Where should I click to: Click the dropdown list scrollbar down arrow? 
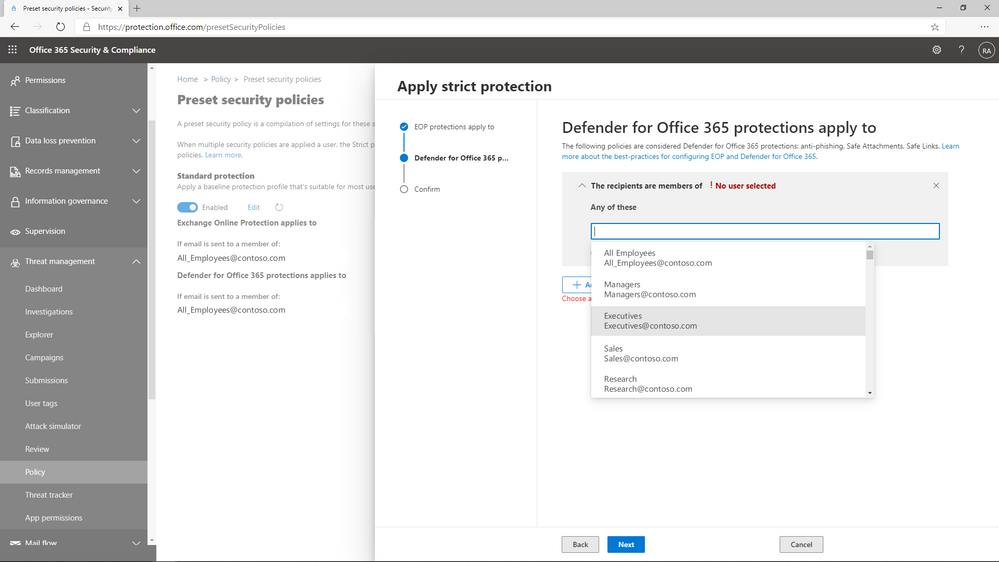(x=870, y=393)
